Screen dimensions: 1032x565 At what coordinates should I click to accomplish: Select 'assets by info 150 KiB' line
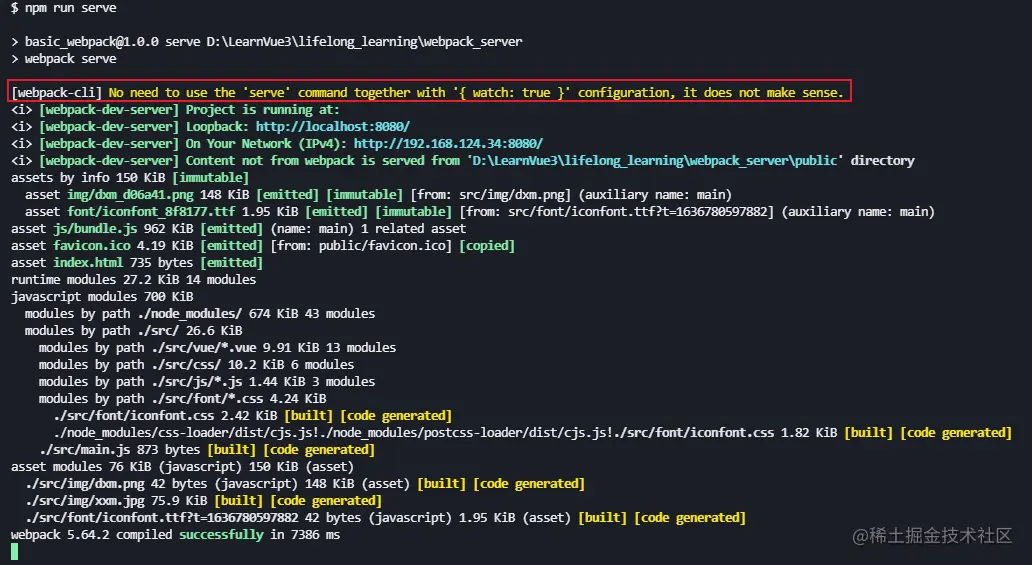tap(130, 178)
